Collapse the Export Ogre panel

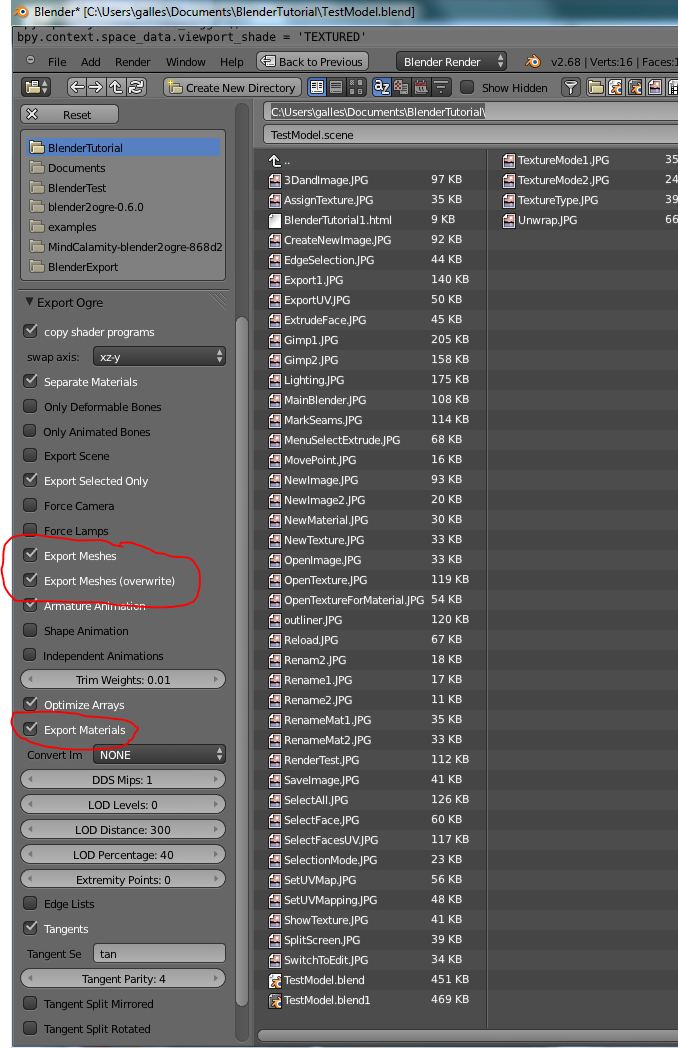click(x=29, y=302)
